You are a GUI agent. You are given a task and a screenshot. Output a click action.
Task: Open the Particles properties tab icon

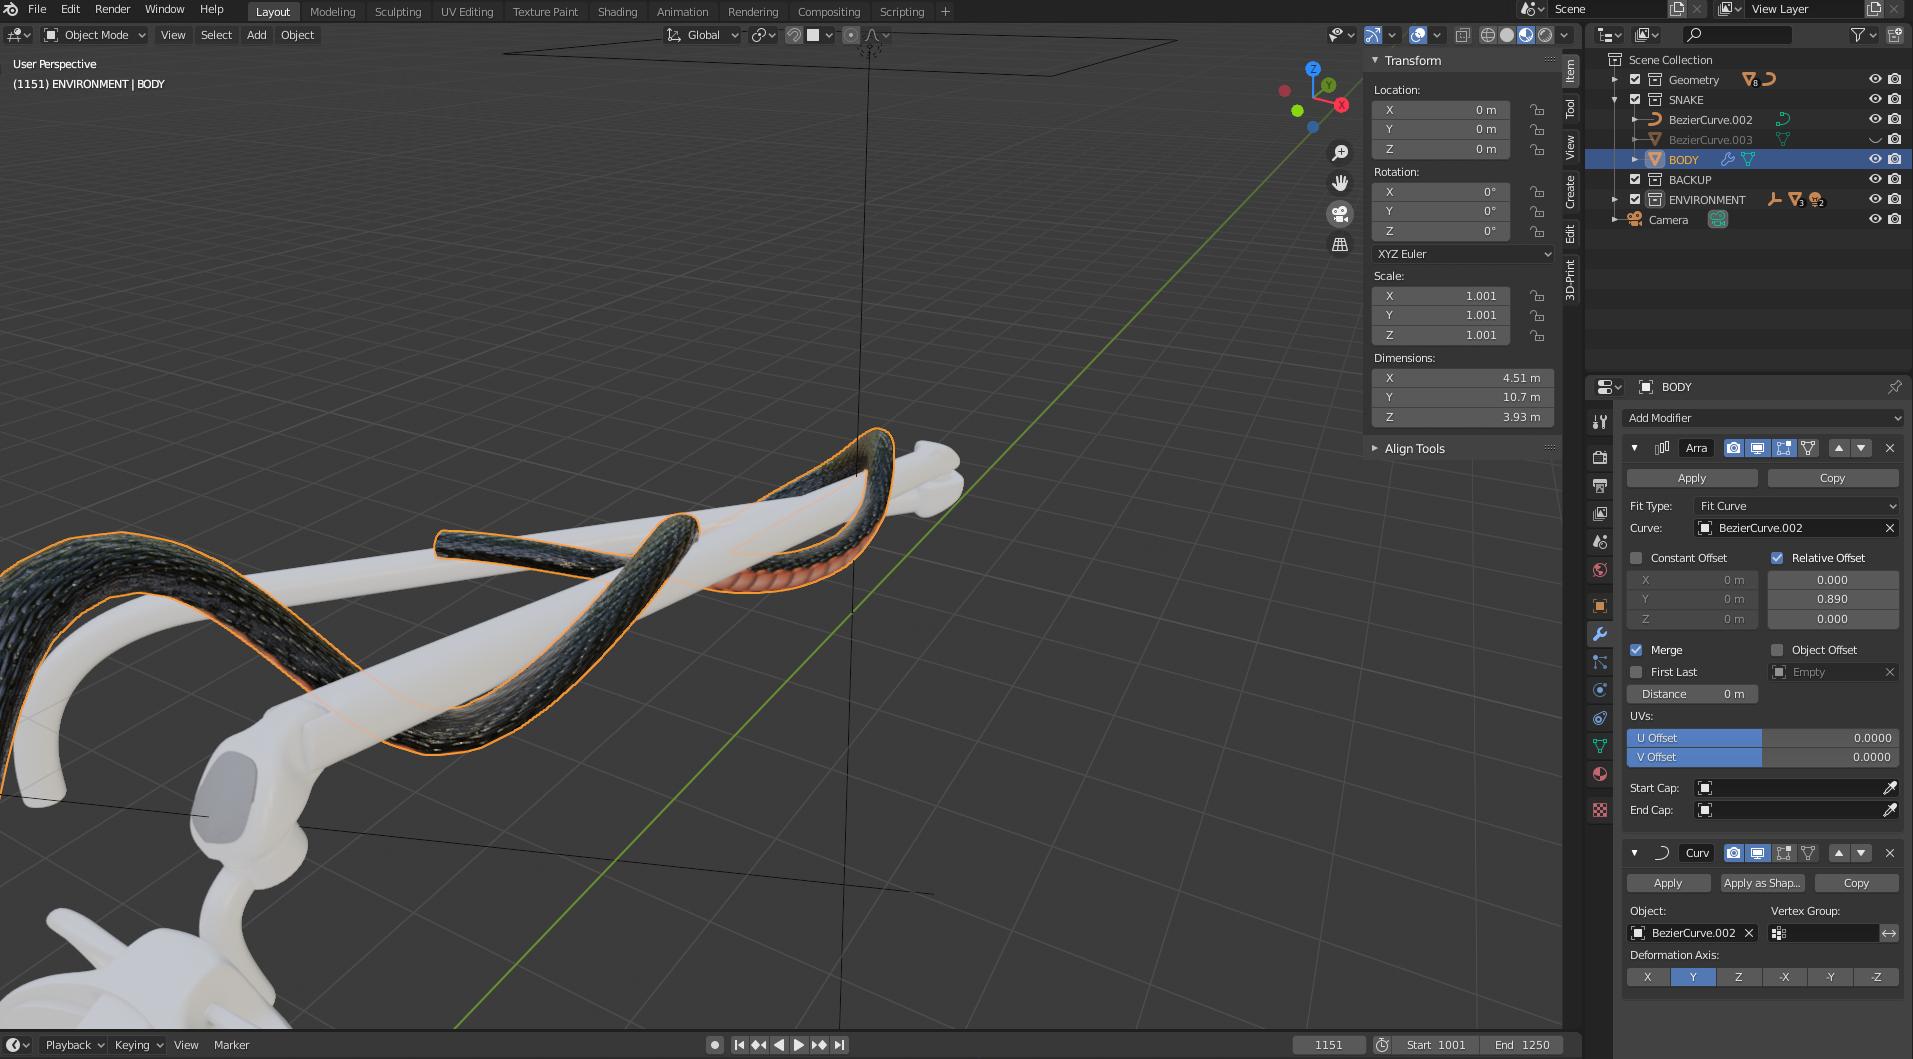pyautogui.click(x=1600, y=662)
